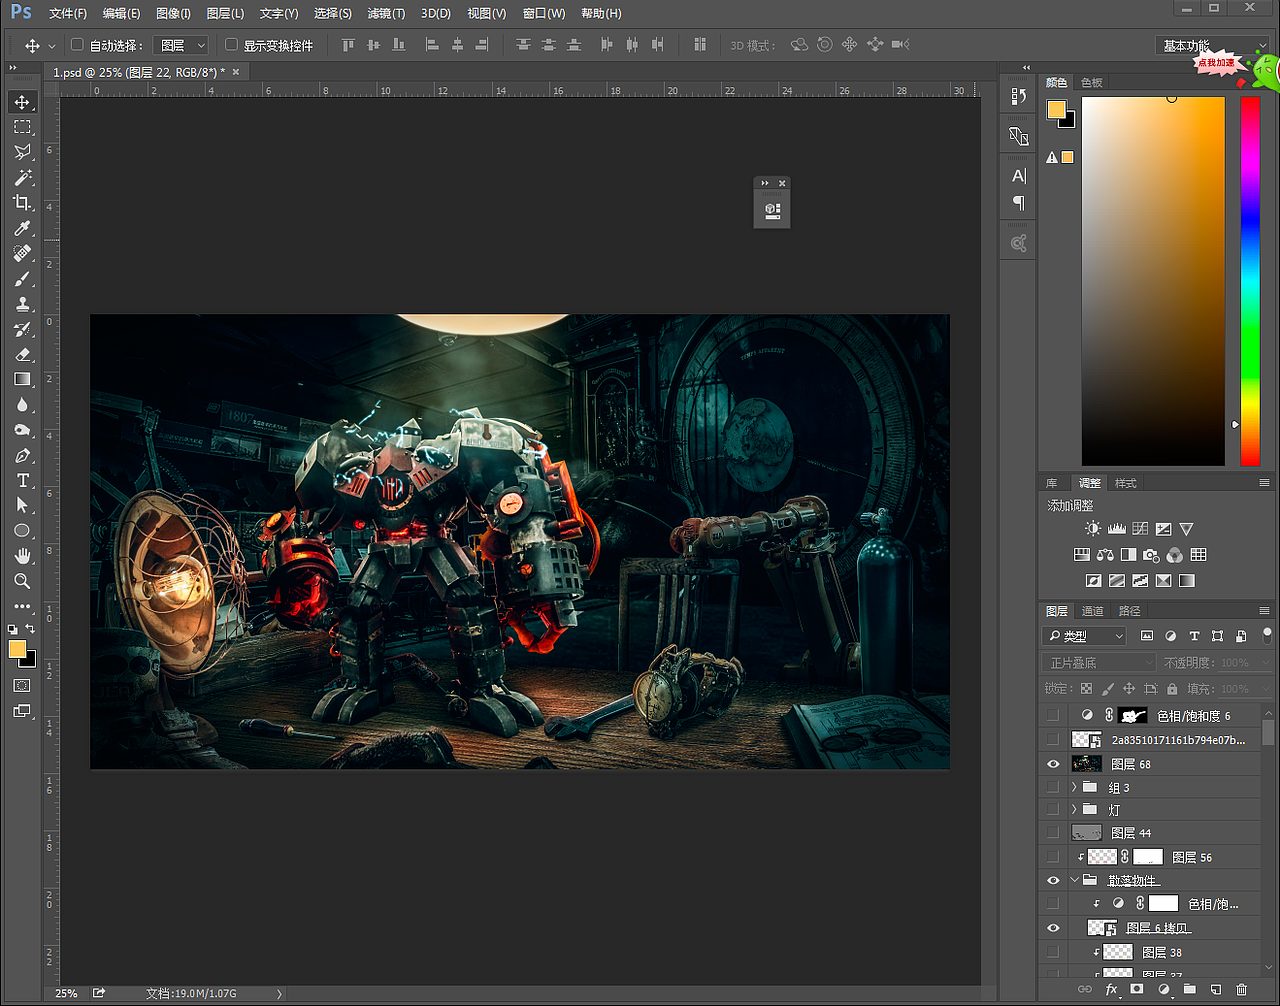Expand the 组 3 layer group
This screenshot has height=1006, width=1280.
[x=1075, y=787]
